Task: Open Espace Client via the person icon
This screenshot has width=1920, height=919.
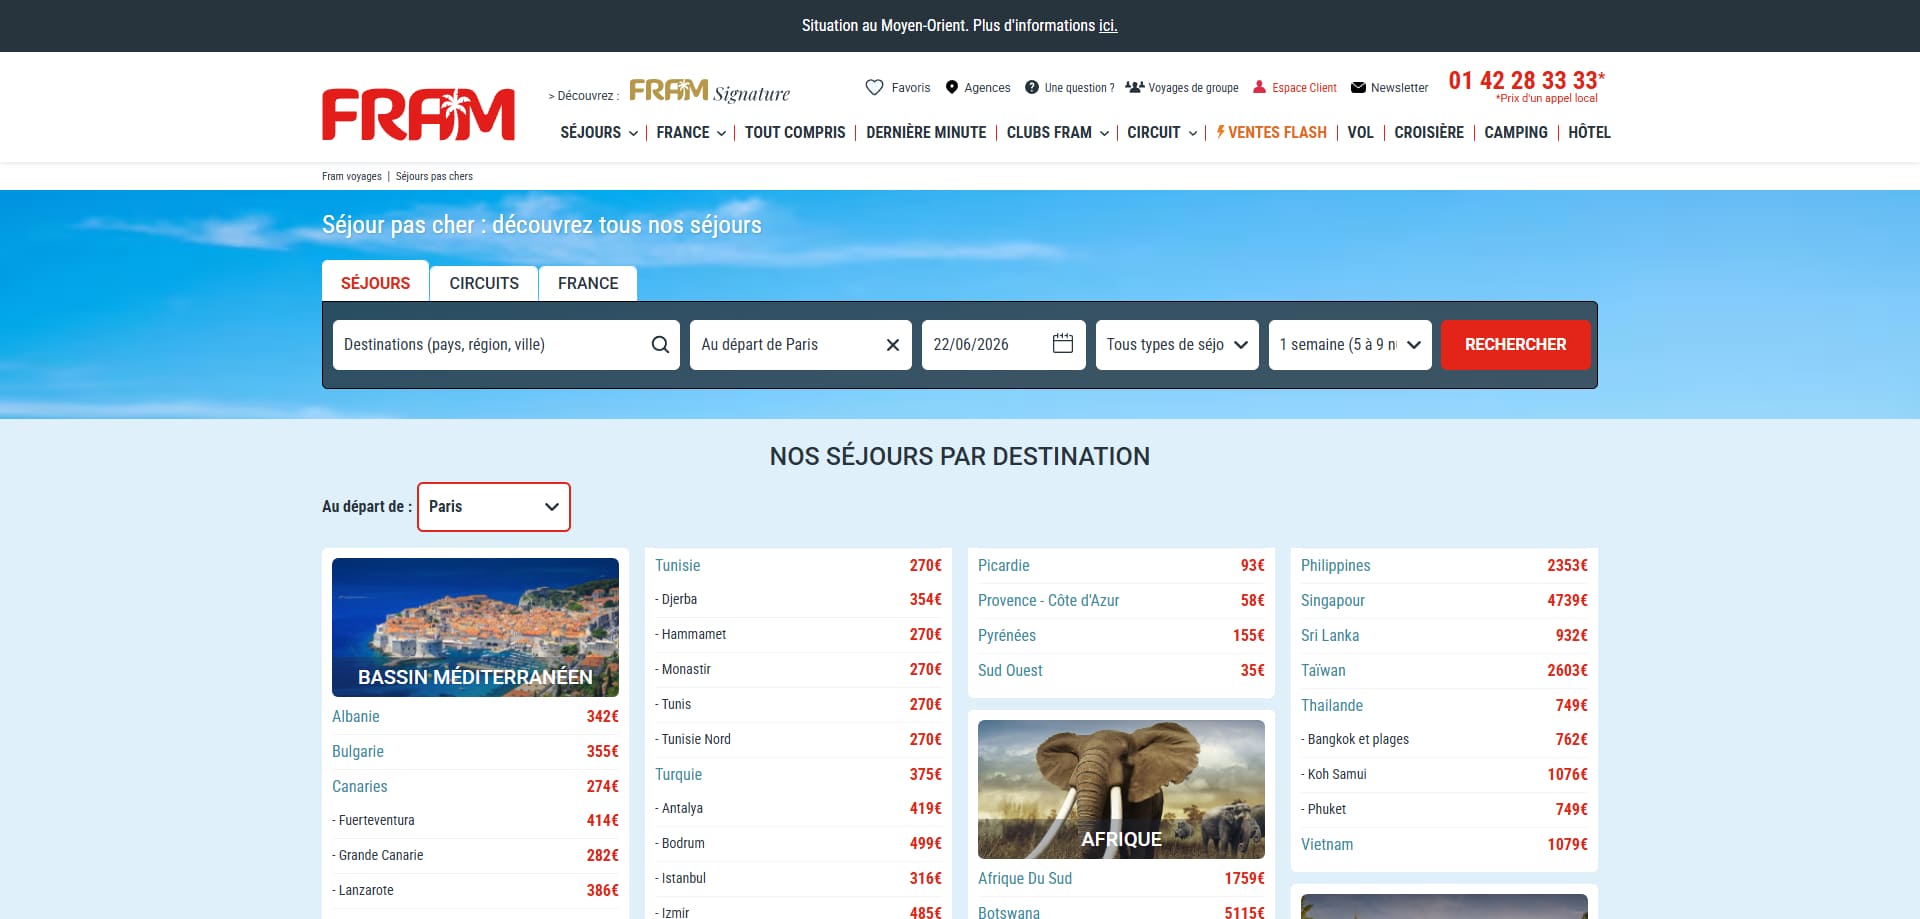Action: 1259,87
